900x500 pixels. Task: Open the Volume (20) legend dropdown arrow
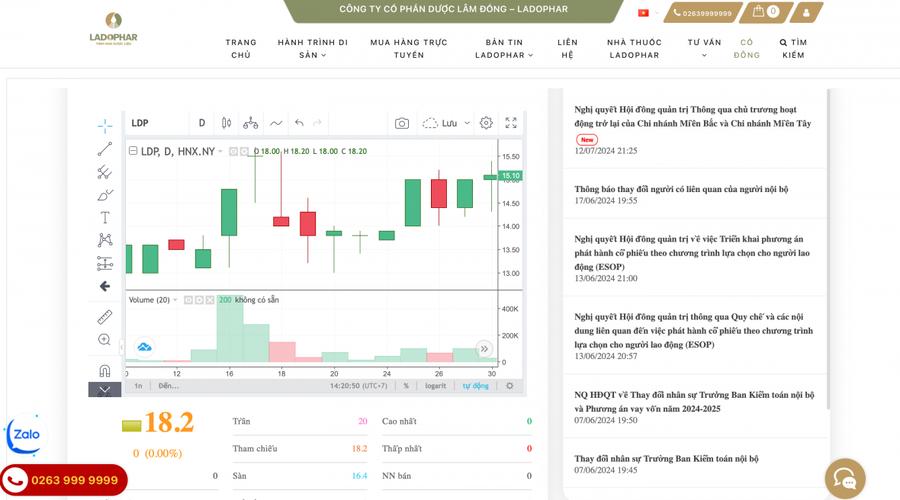175,300
